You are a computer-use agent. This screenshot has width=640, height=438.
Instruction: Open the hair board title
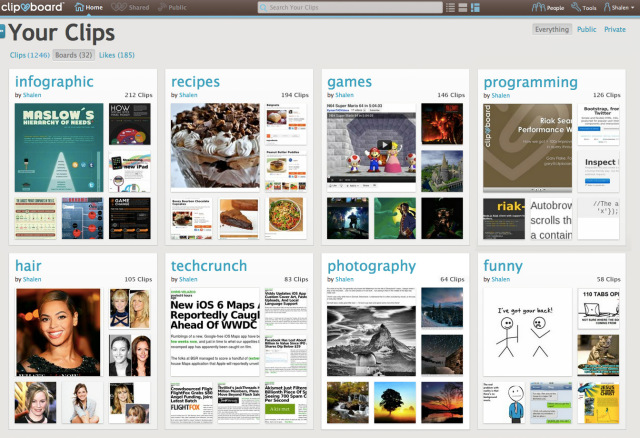[x=28, y=266]
